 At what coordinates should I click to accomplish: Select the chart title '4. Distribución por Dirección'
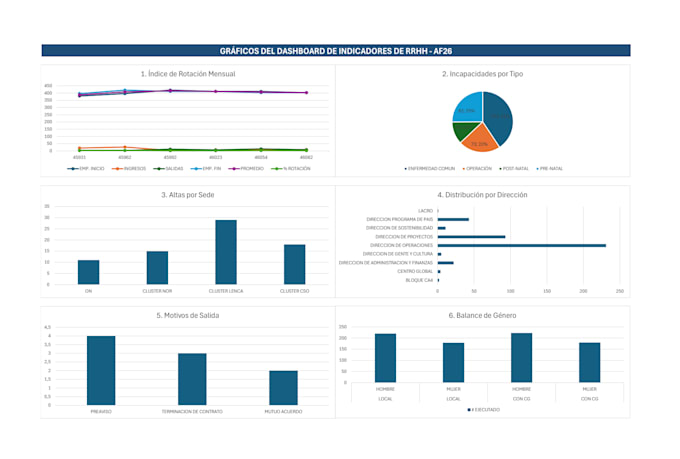(x=482, y=195)
